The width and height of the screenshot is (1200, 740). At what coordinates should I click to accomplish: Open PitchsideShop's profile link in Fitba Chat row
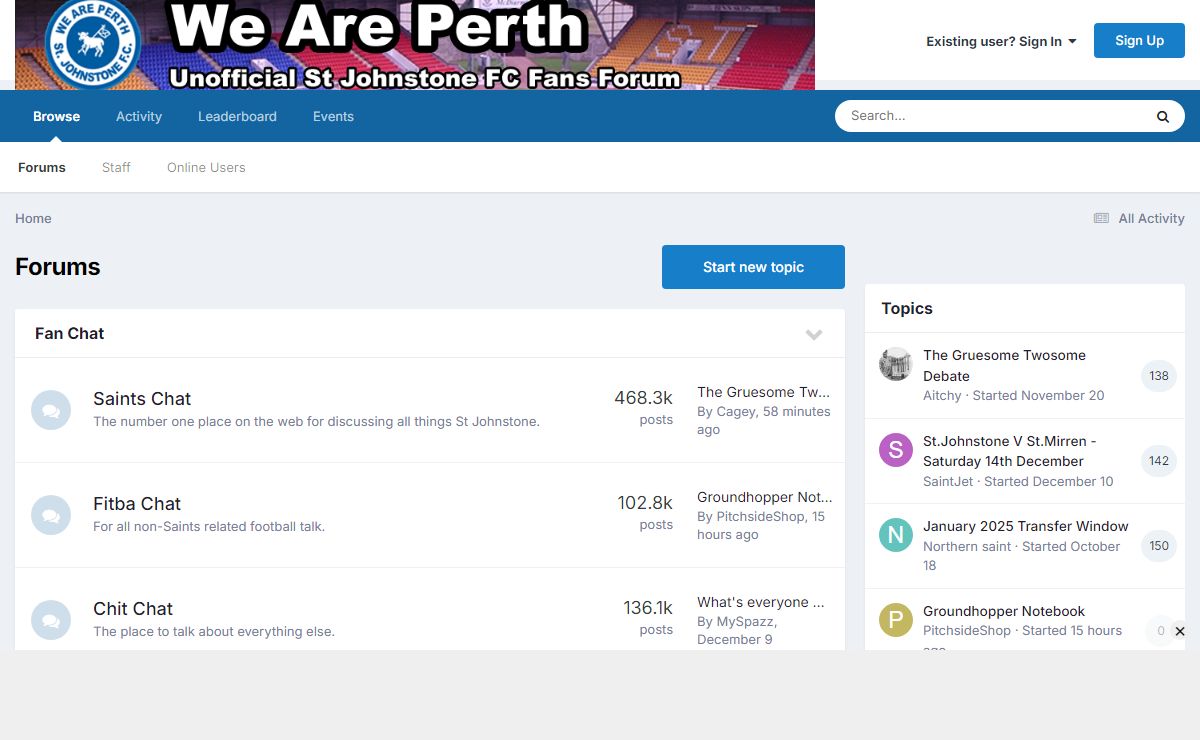(761, 516)
